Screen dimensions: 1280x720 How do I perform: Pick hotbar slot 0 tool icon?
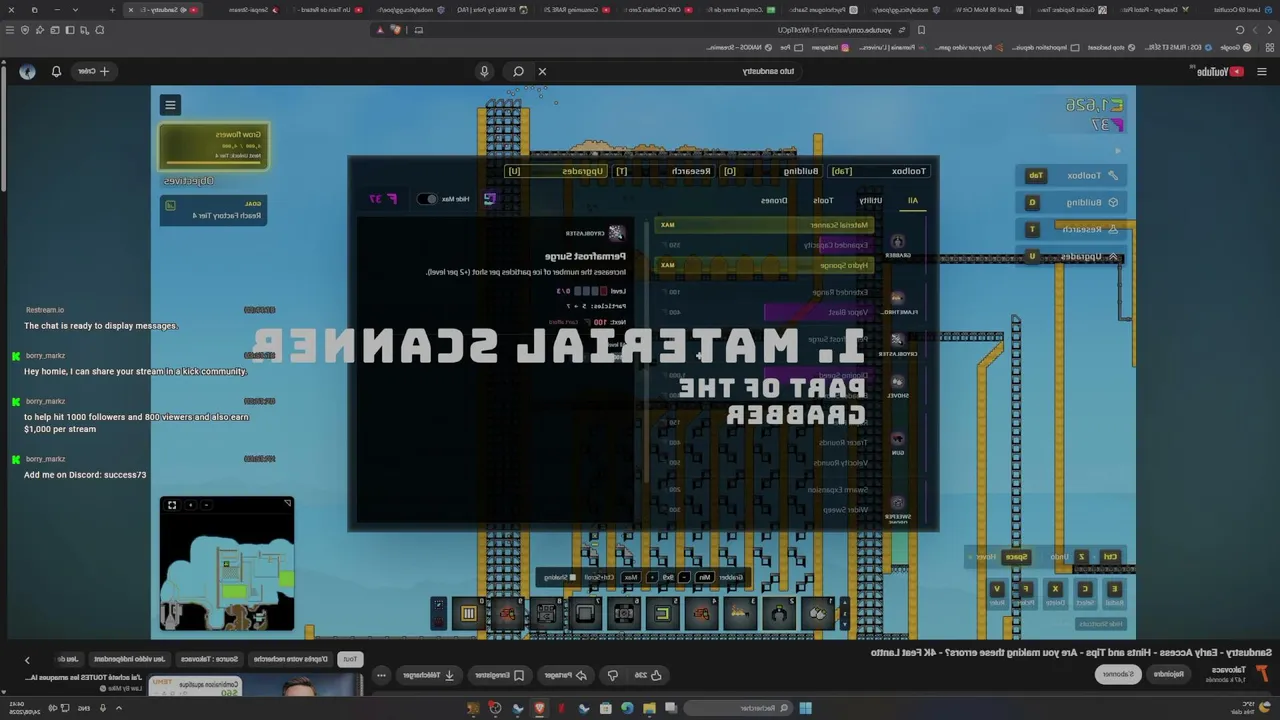tap(468, 613)
